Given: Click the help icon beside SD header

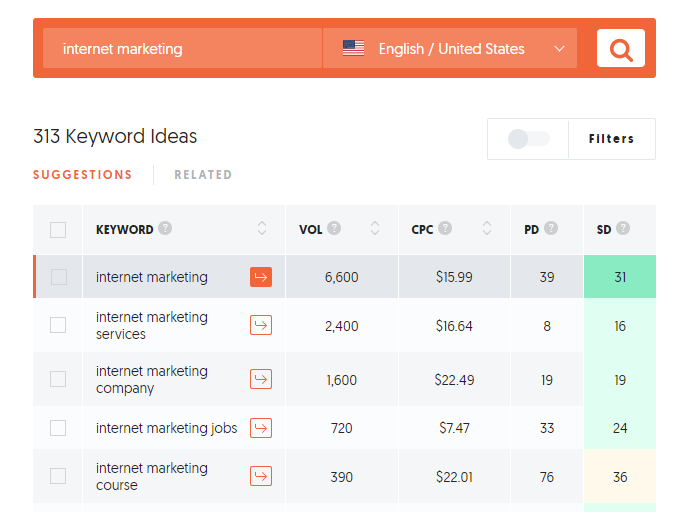Looking at the screenshot, I should pos(623,229).
